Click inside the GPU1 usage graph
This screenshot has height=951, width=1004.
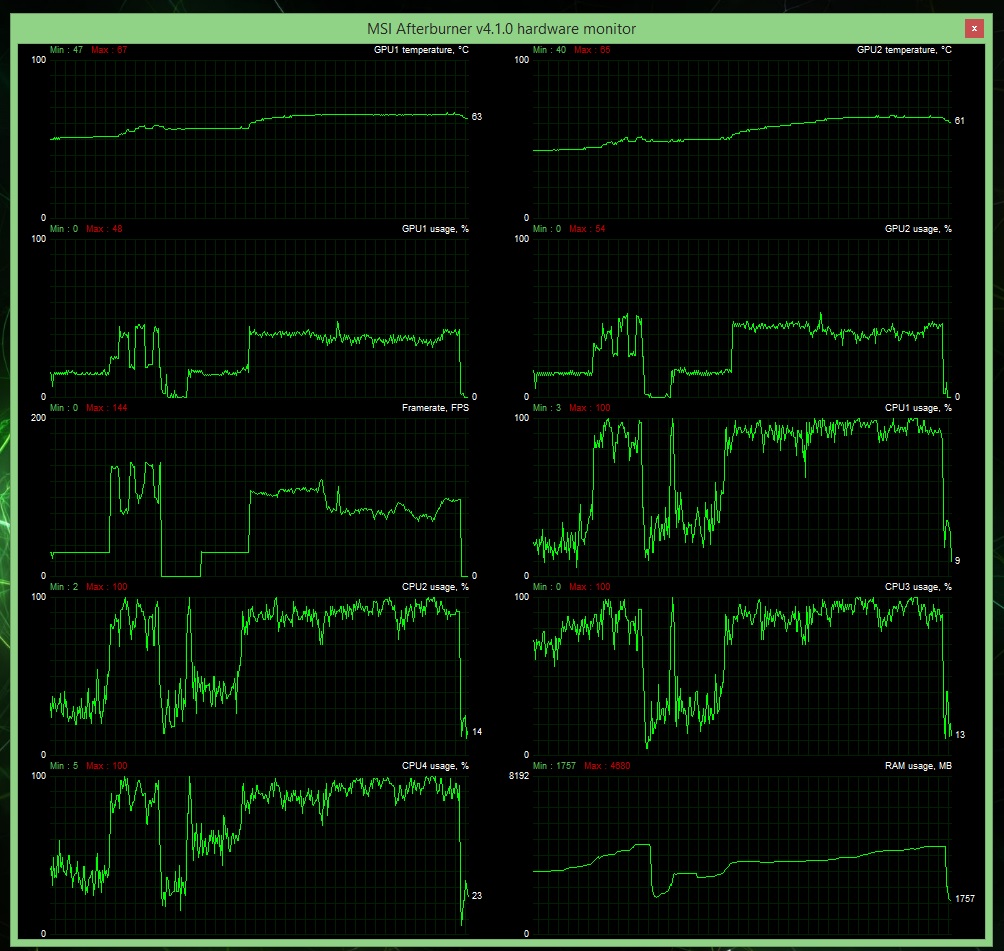click(x=259, y=318)
